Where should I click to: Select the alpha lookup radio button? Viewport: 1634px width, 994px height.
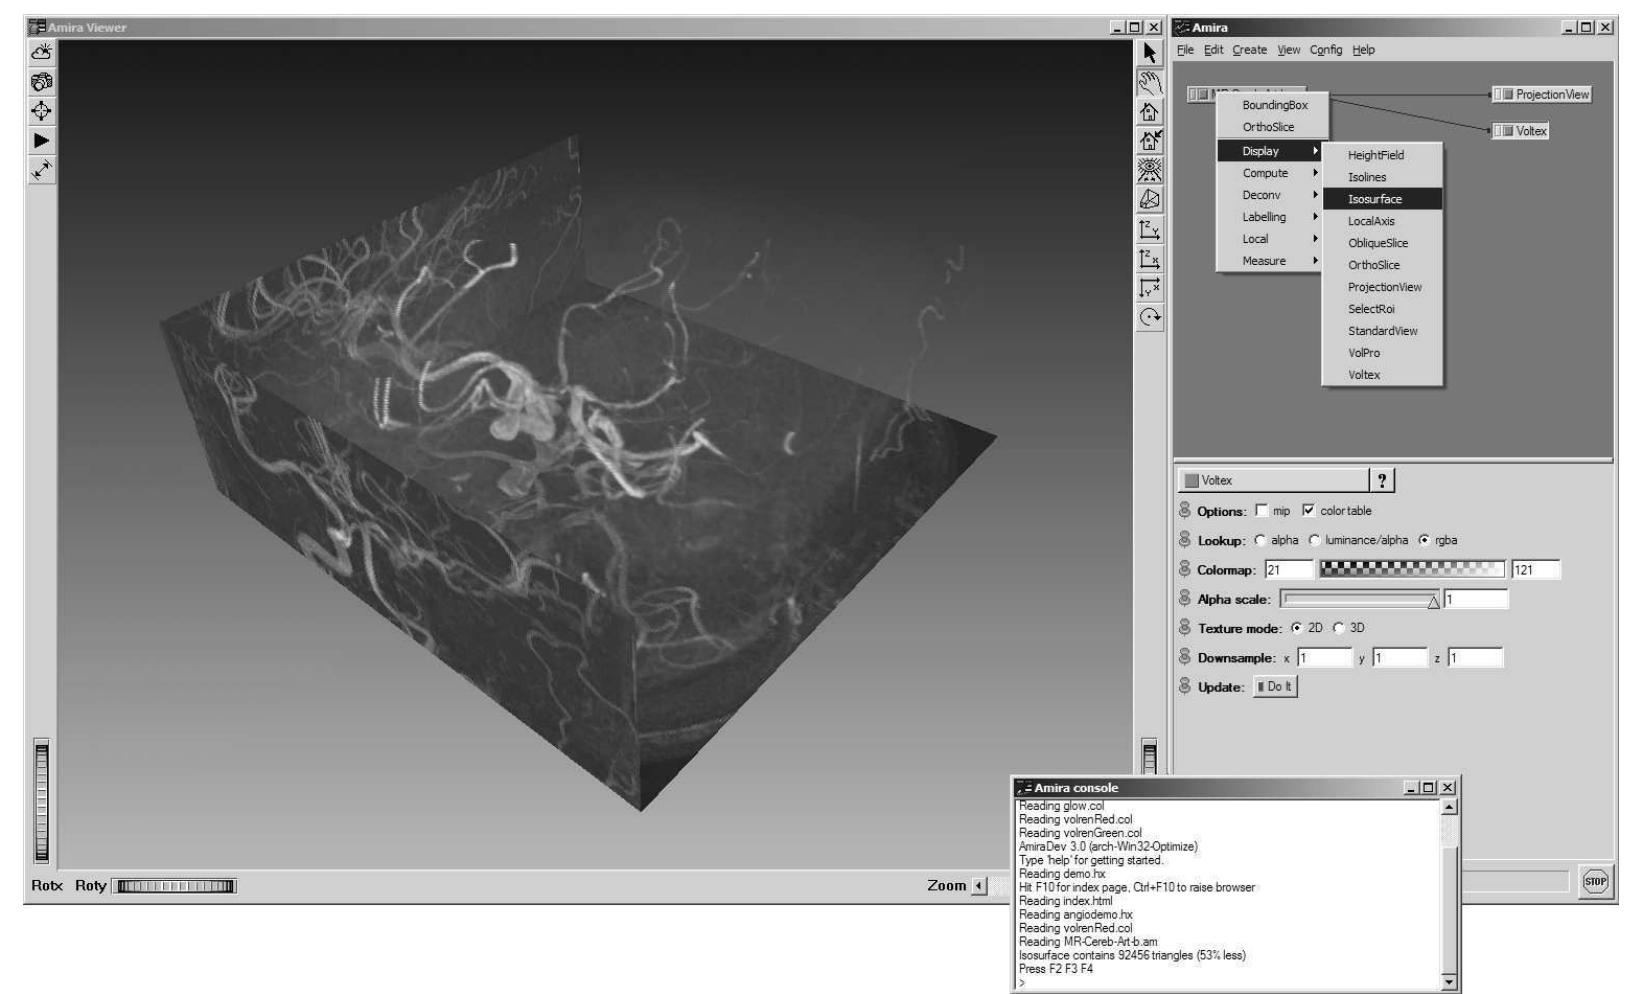tap(1260, 540)
